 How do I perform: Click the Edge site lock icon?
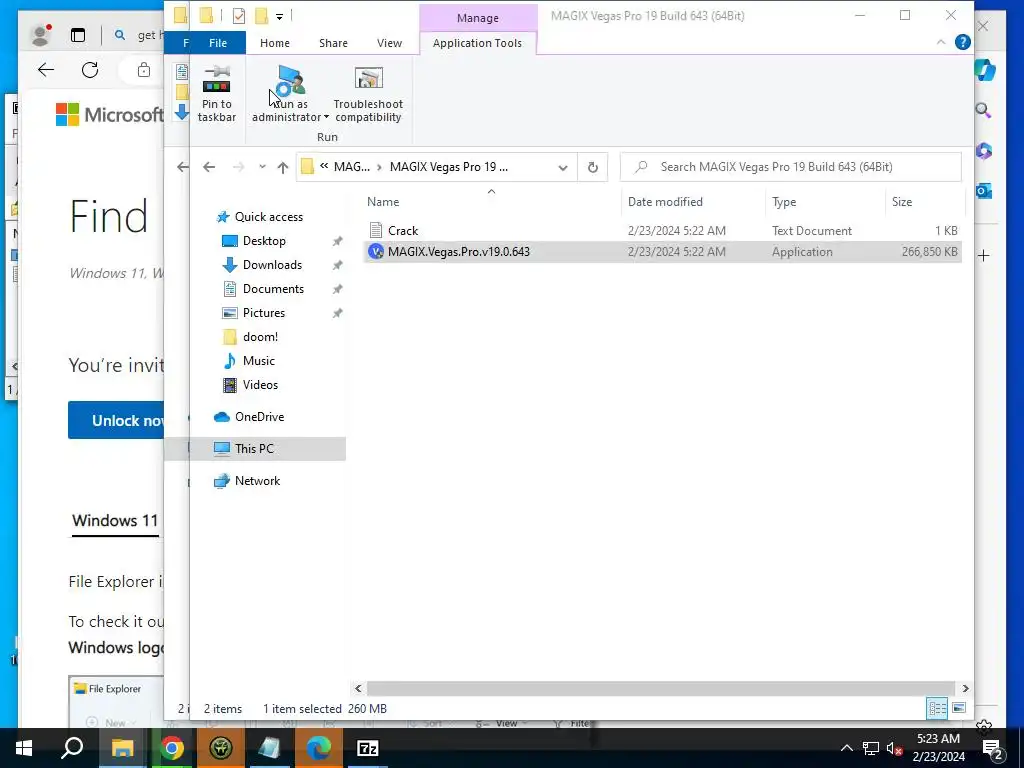[x=144, y=70]
